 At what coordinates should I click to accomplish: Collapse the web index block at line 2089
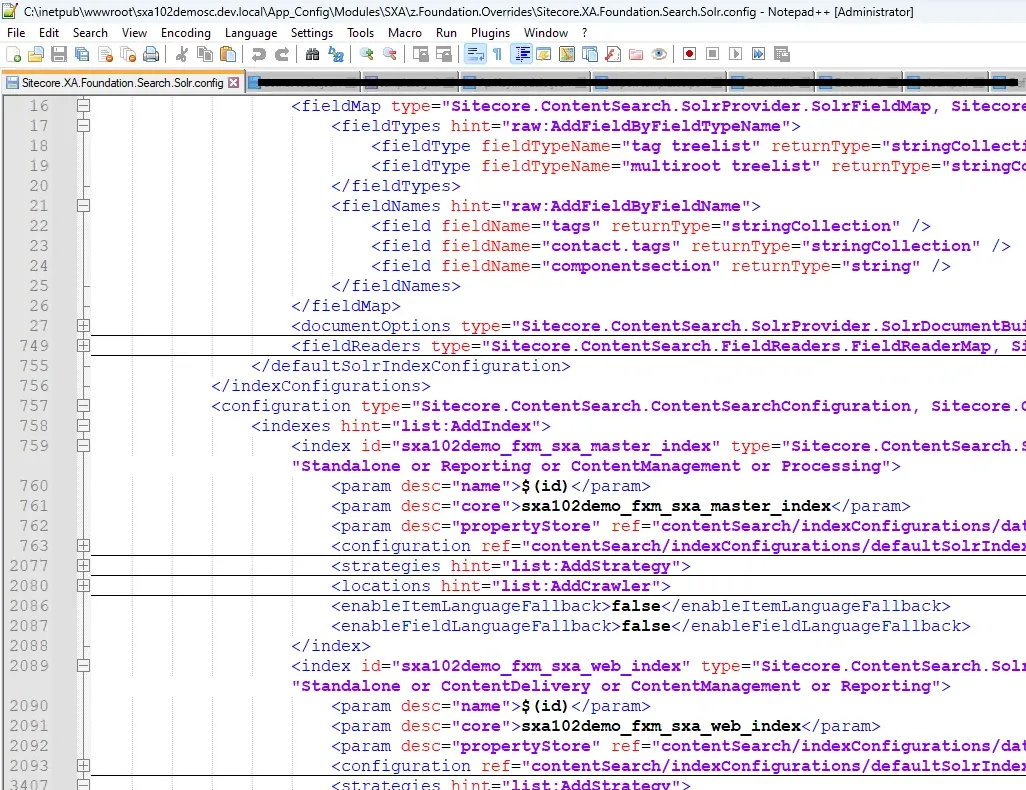click(x=83, y=666)
